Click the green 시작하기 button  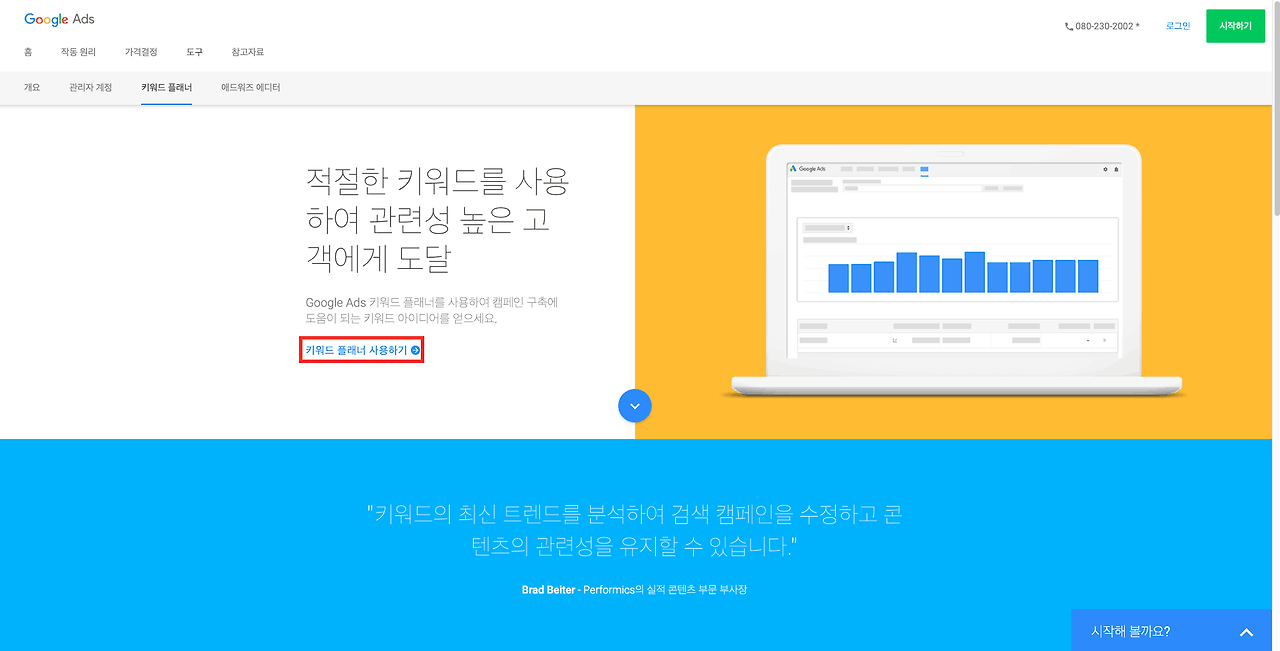click(1235, 26)
